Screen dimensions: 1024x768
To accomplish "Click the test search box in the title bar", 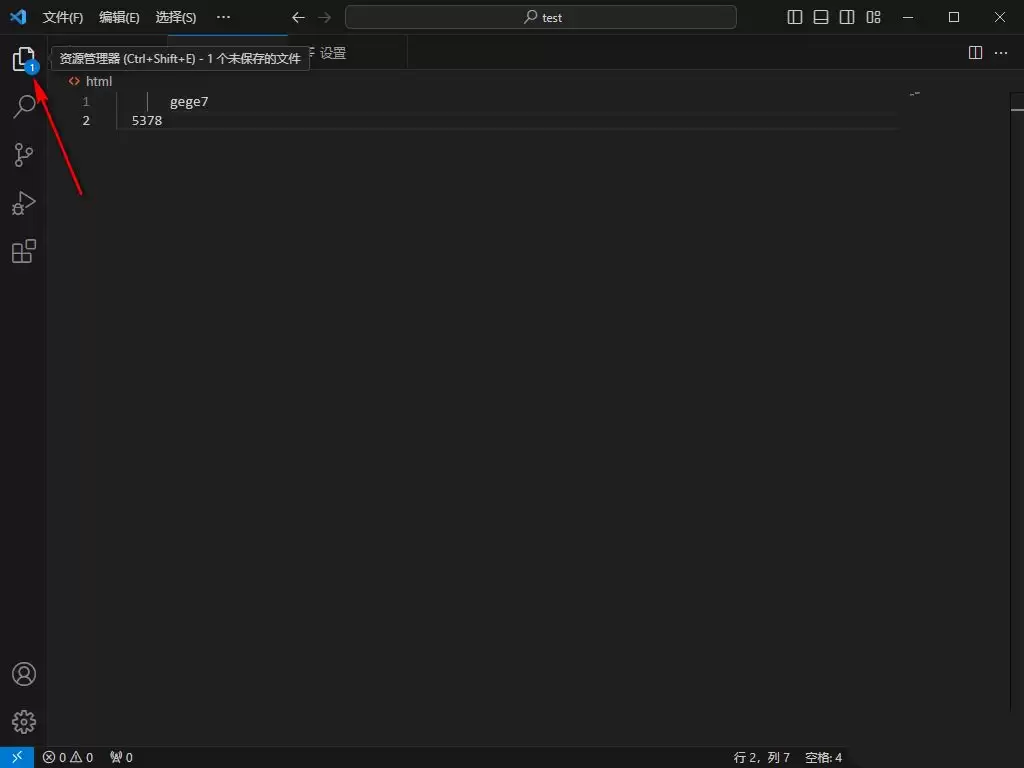I will [x=541, y=17].
